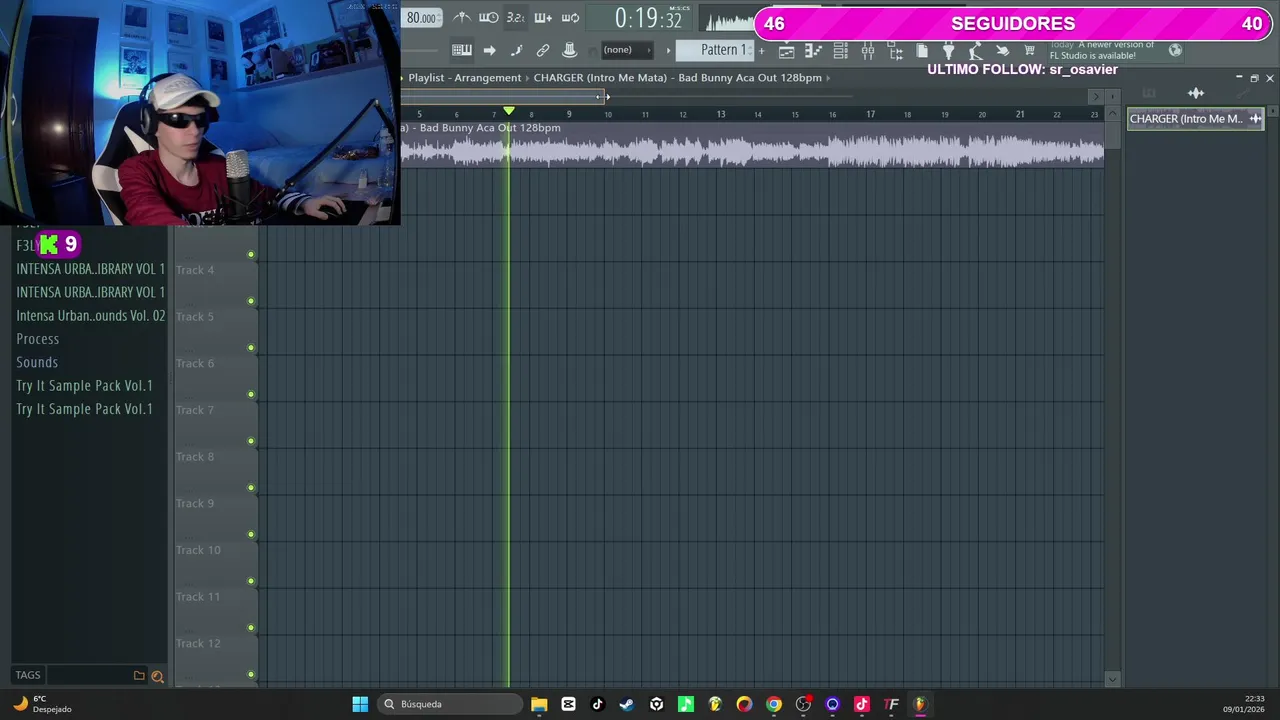Click the metronome icon in the toolbar
Screen dimensions: 1280x720
(x=461, y=18)
